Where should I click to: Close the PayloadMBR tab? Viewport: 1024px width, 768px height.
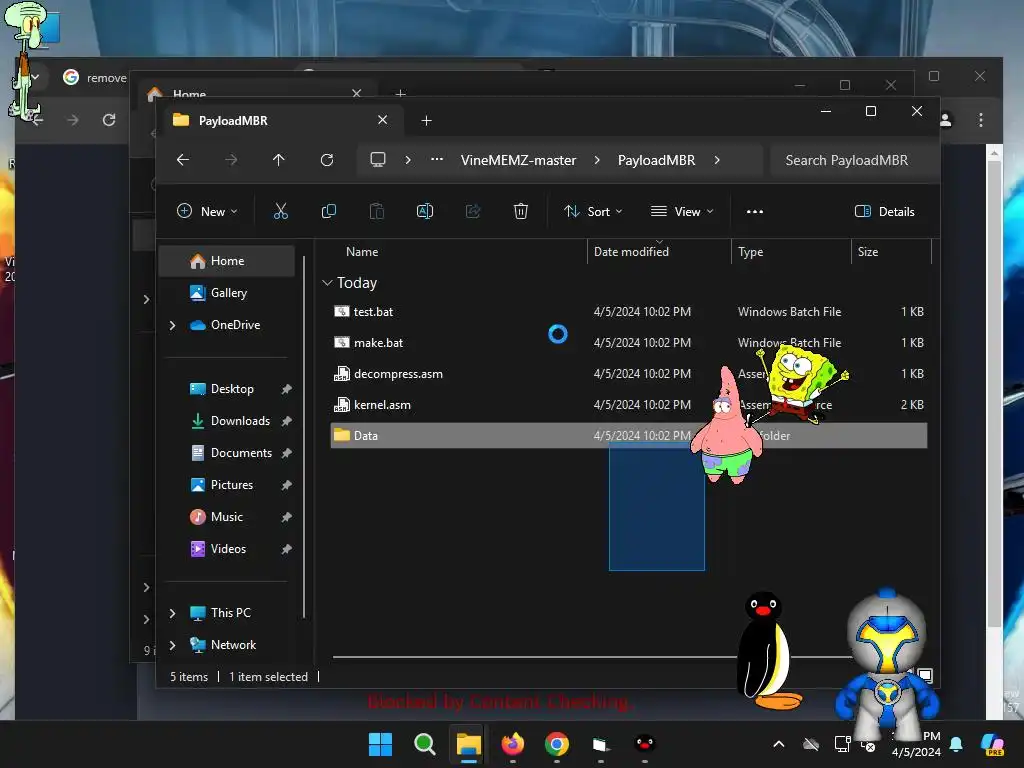[x=383, y=120]
